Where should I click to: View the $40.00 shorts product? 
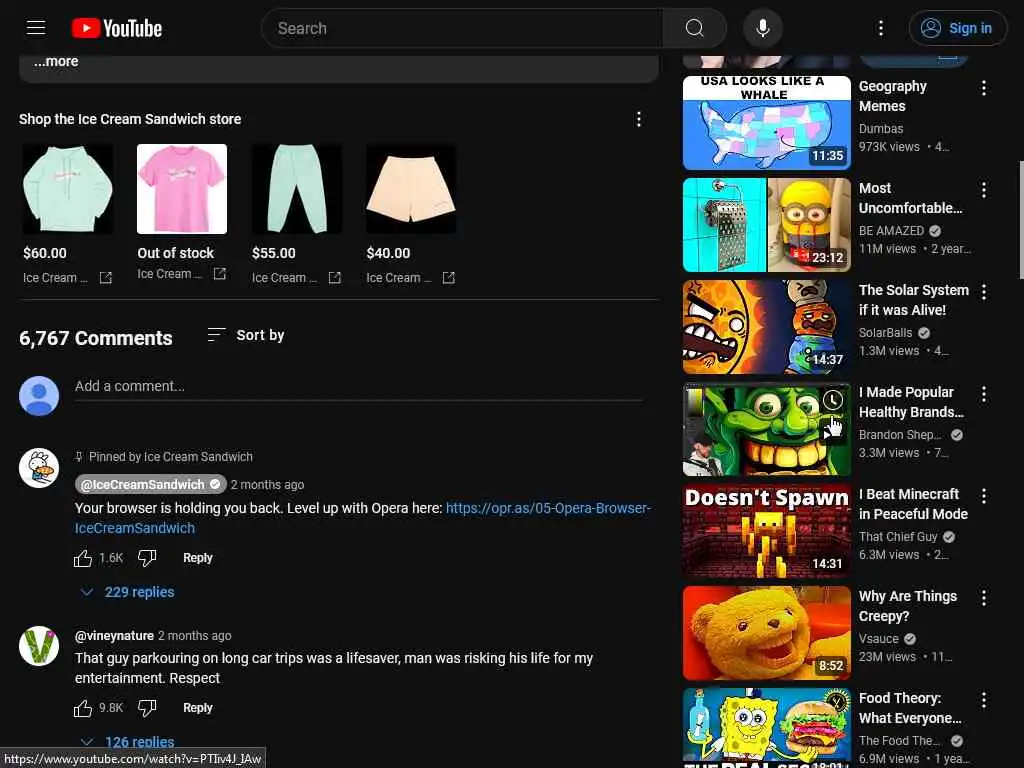(411, 189)
